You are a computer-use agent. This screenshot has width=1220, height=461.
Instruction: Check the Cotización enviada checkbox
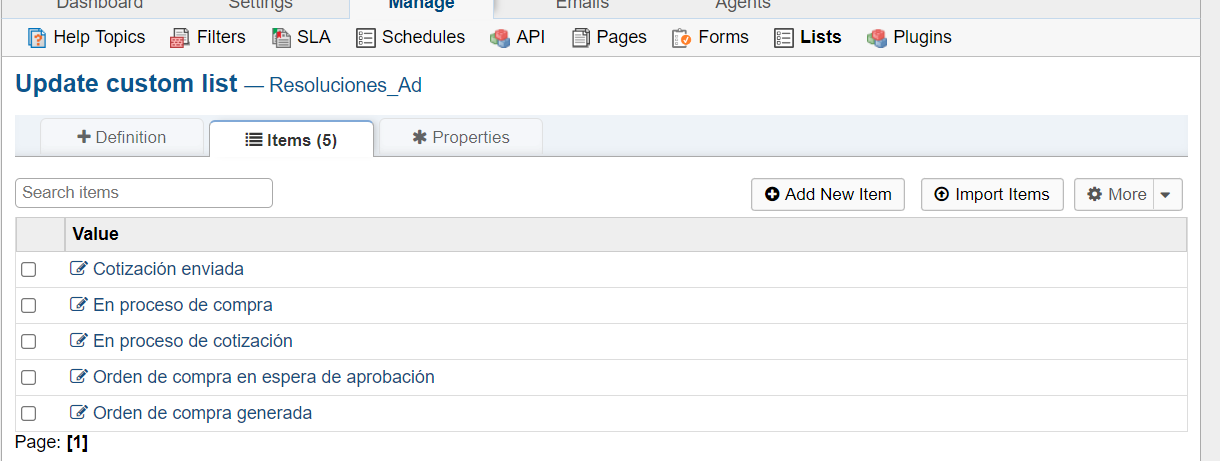pos(29,270)
